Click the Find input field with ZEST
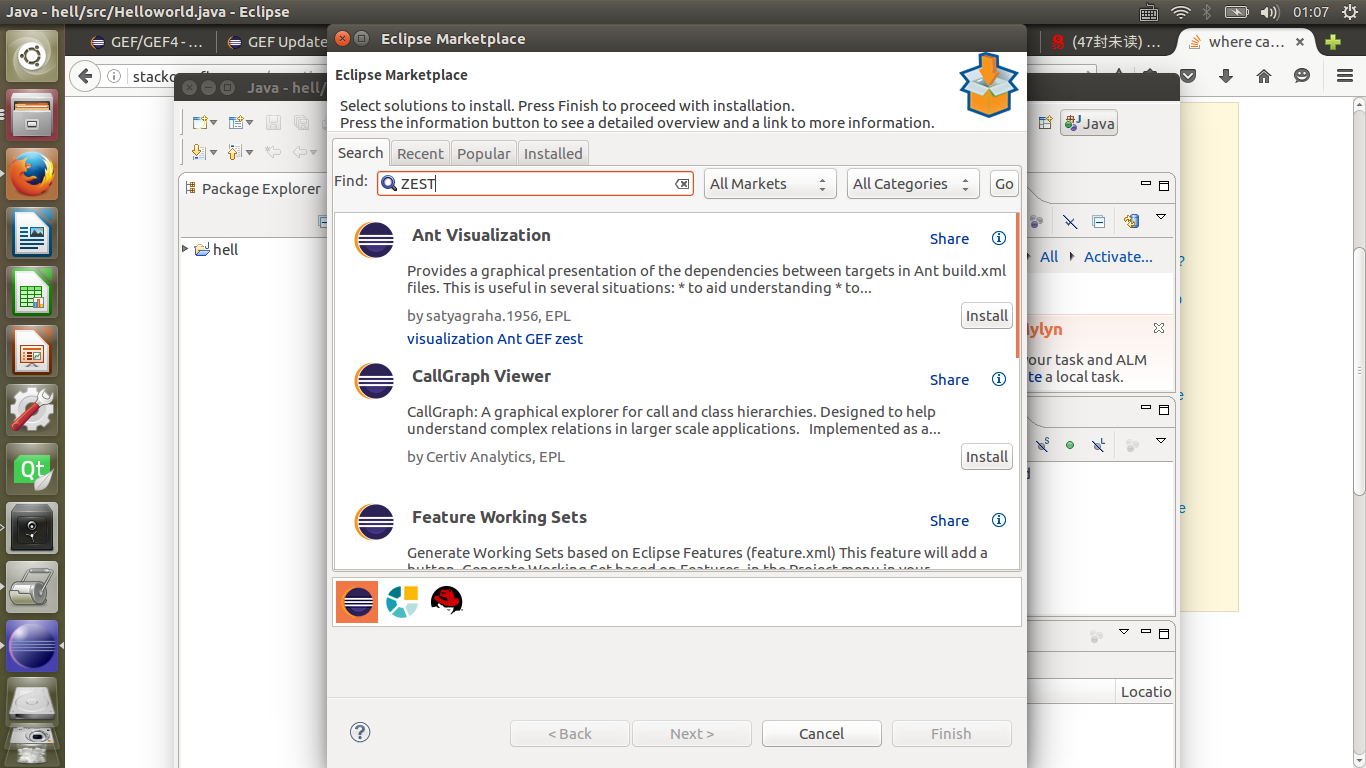Image resolution: width=1366 pixels, height=768 pixels. coord(535,184)
